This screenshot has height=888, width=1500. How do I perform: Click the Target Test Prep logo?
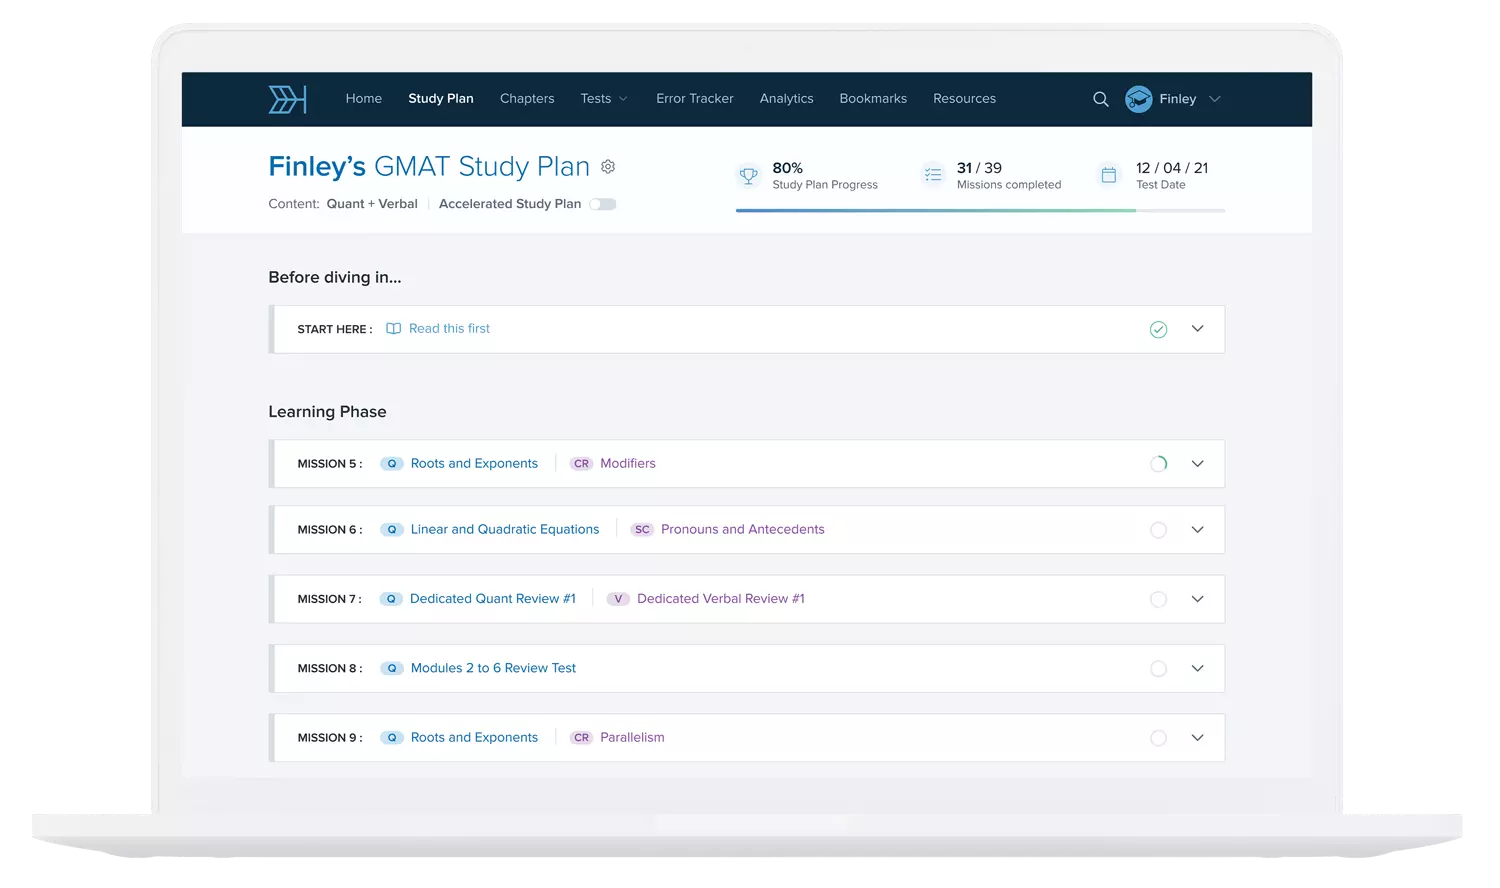287,99
